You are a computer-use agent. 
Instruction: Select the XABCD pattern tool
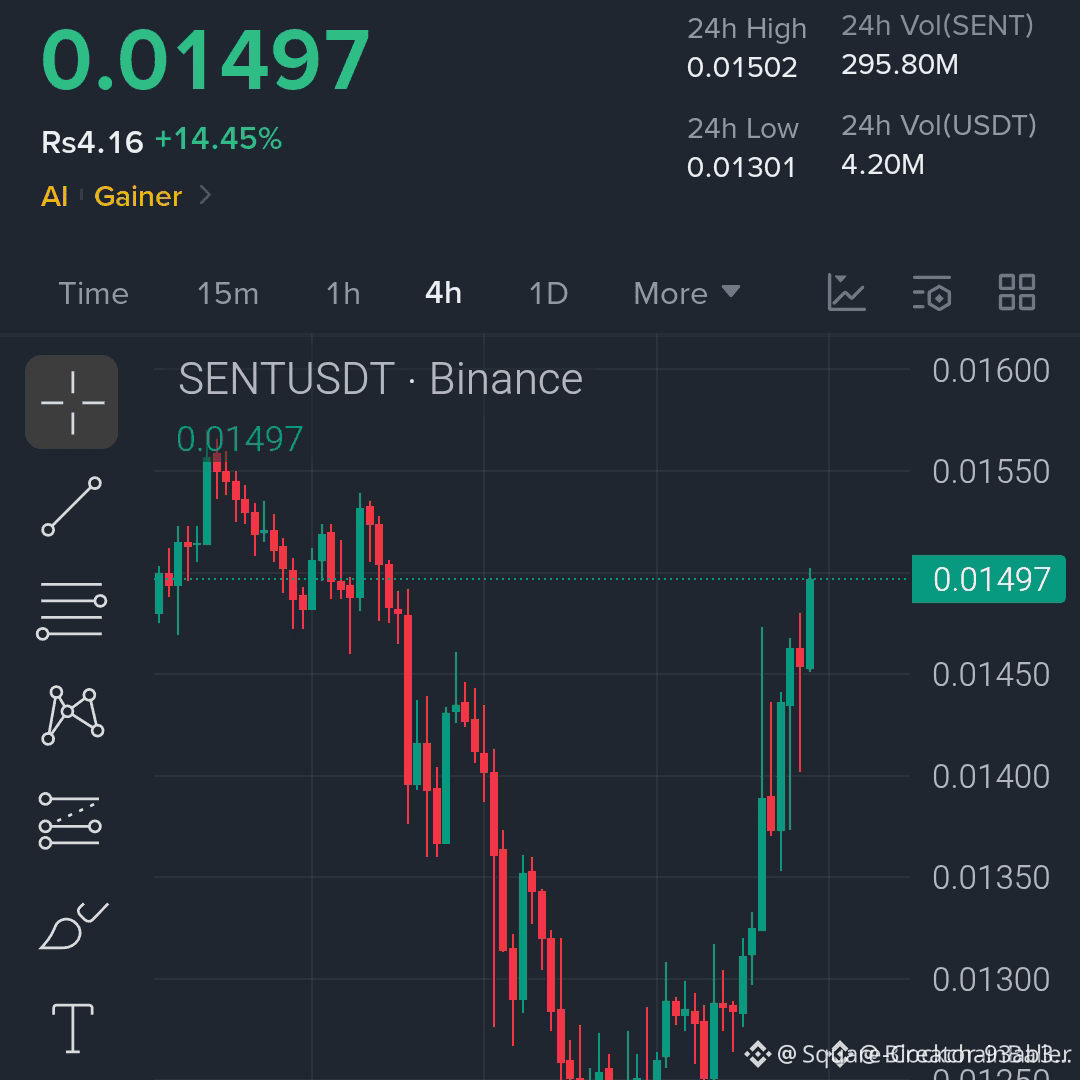pyautogui.click(x=72, y=715)
